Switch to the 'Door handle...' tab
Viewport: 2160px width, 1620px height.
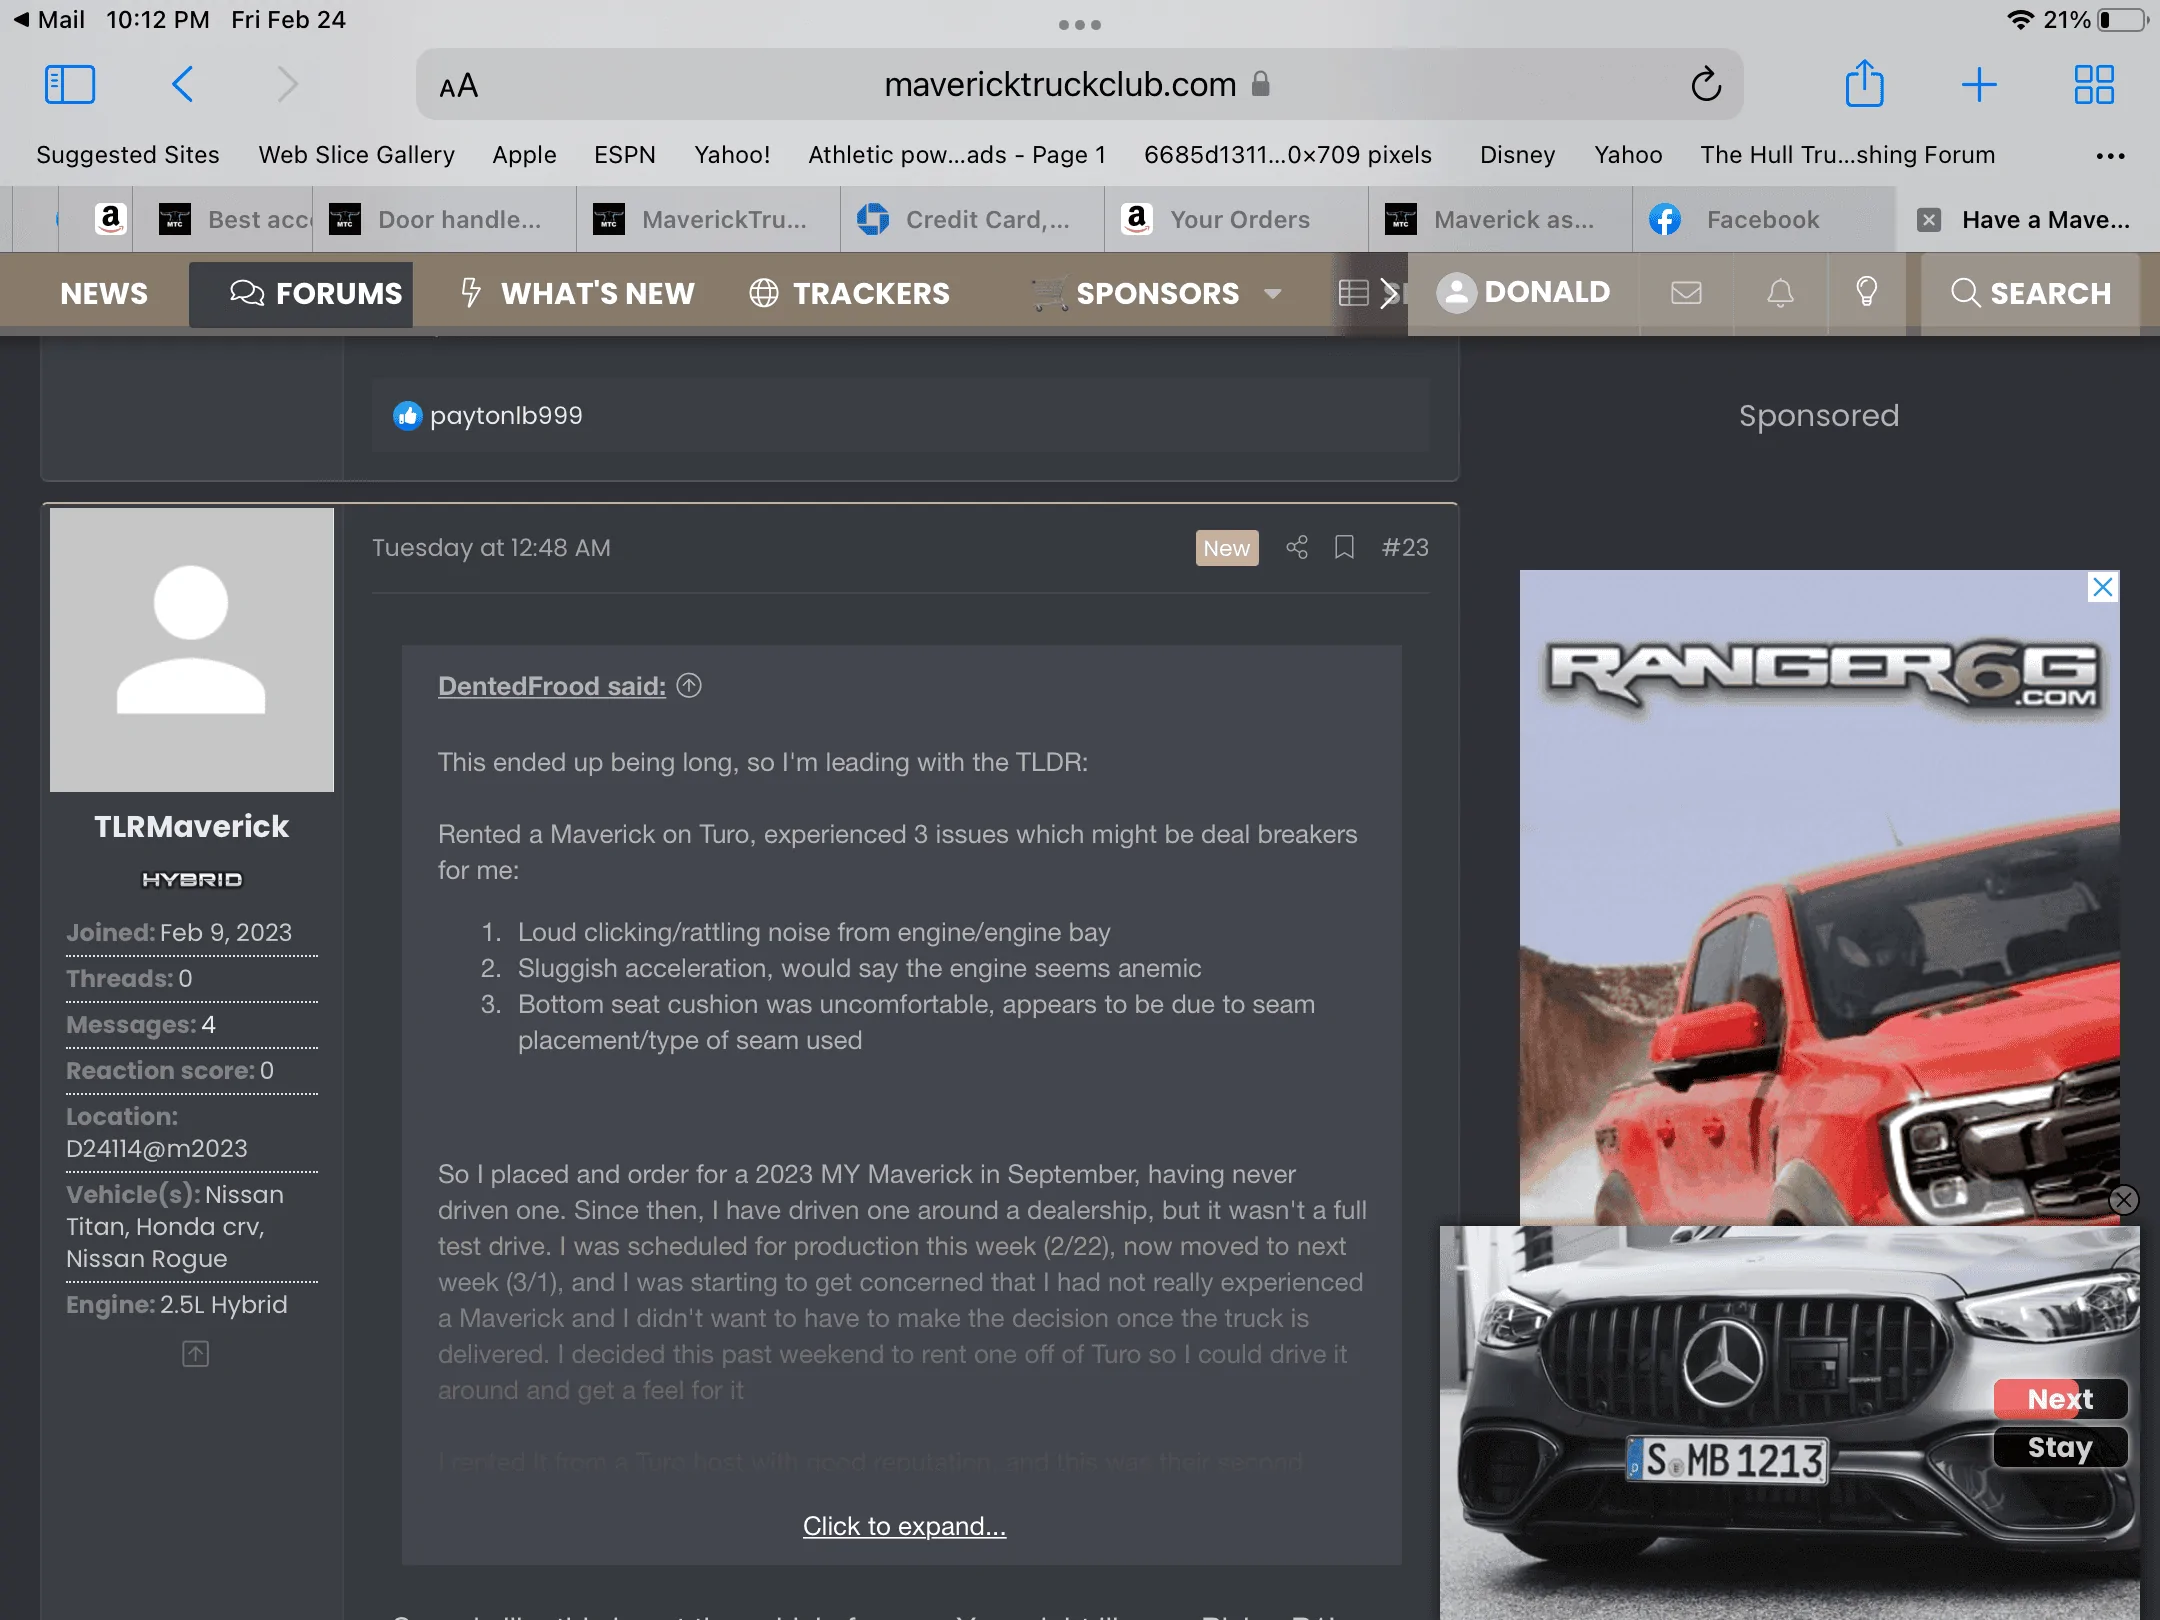[444, 220]
